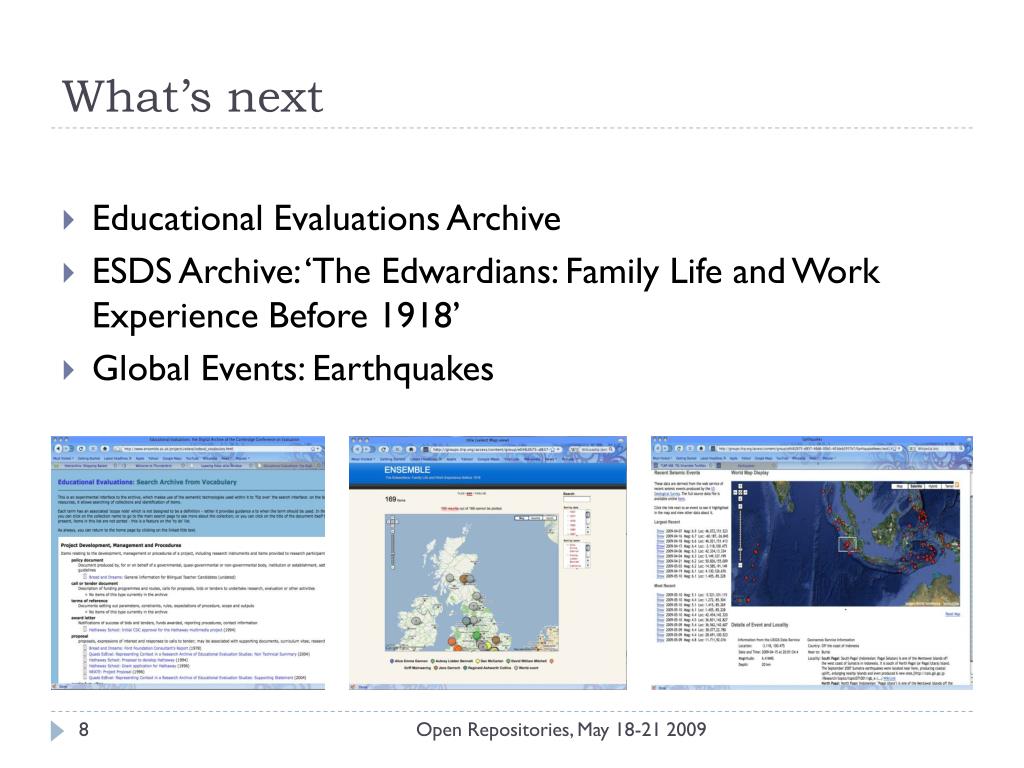Click 'World Map Display' heading in Earthquakes page
Screen dimensions: 1024x768
tap(750, 473)
